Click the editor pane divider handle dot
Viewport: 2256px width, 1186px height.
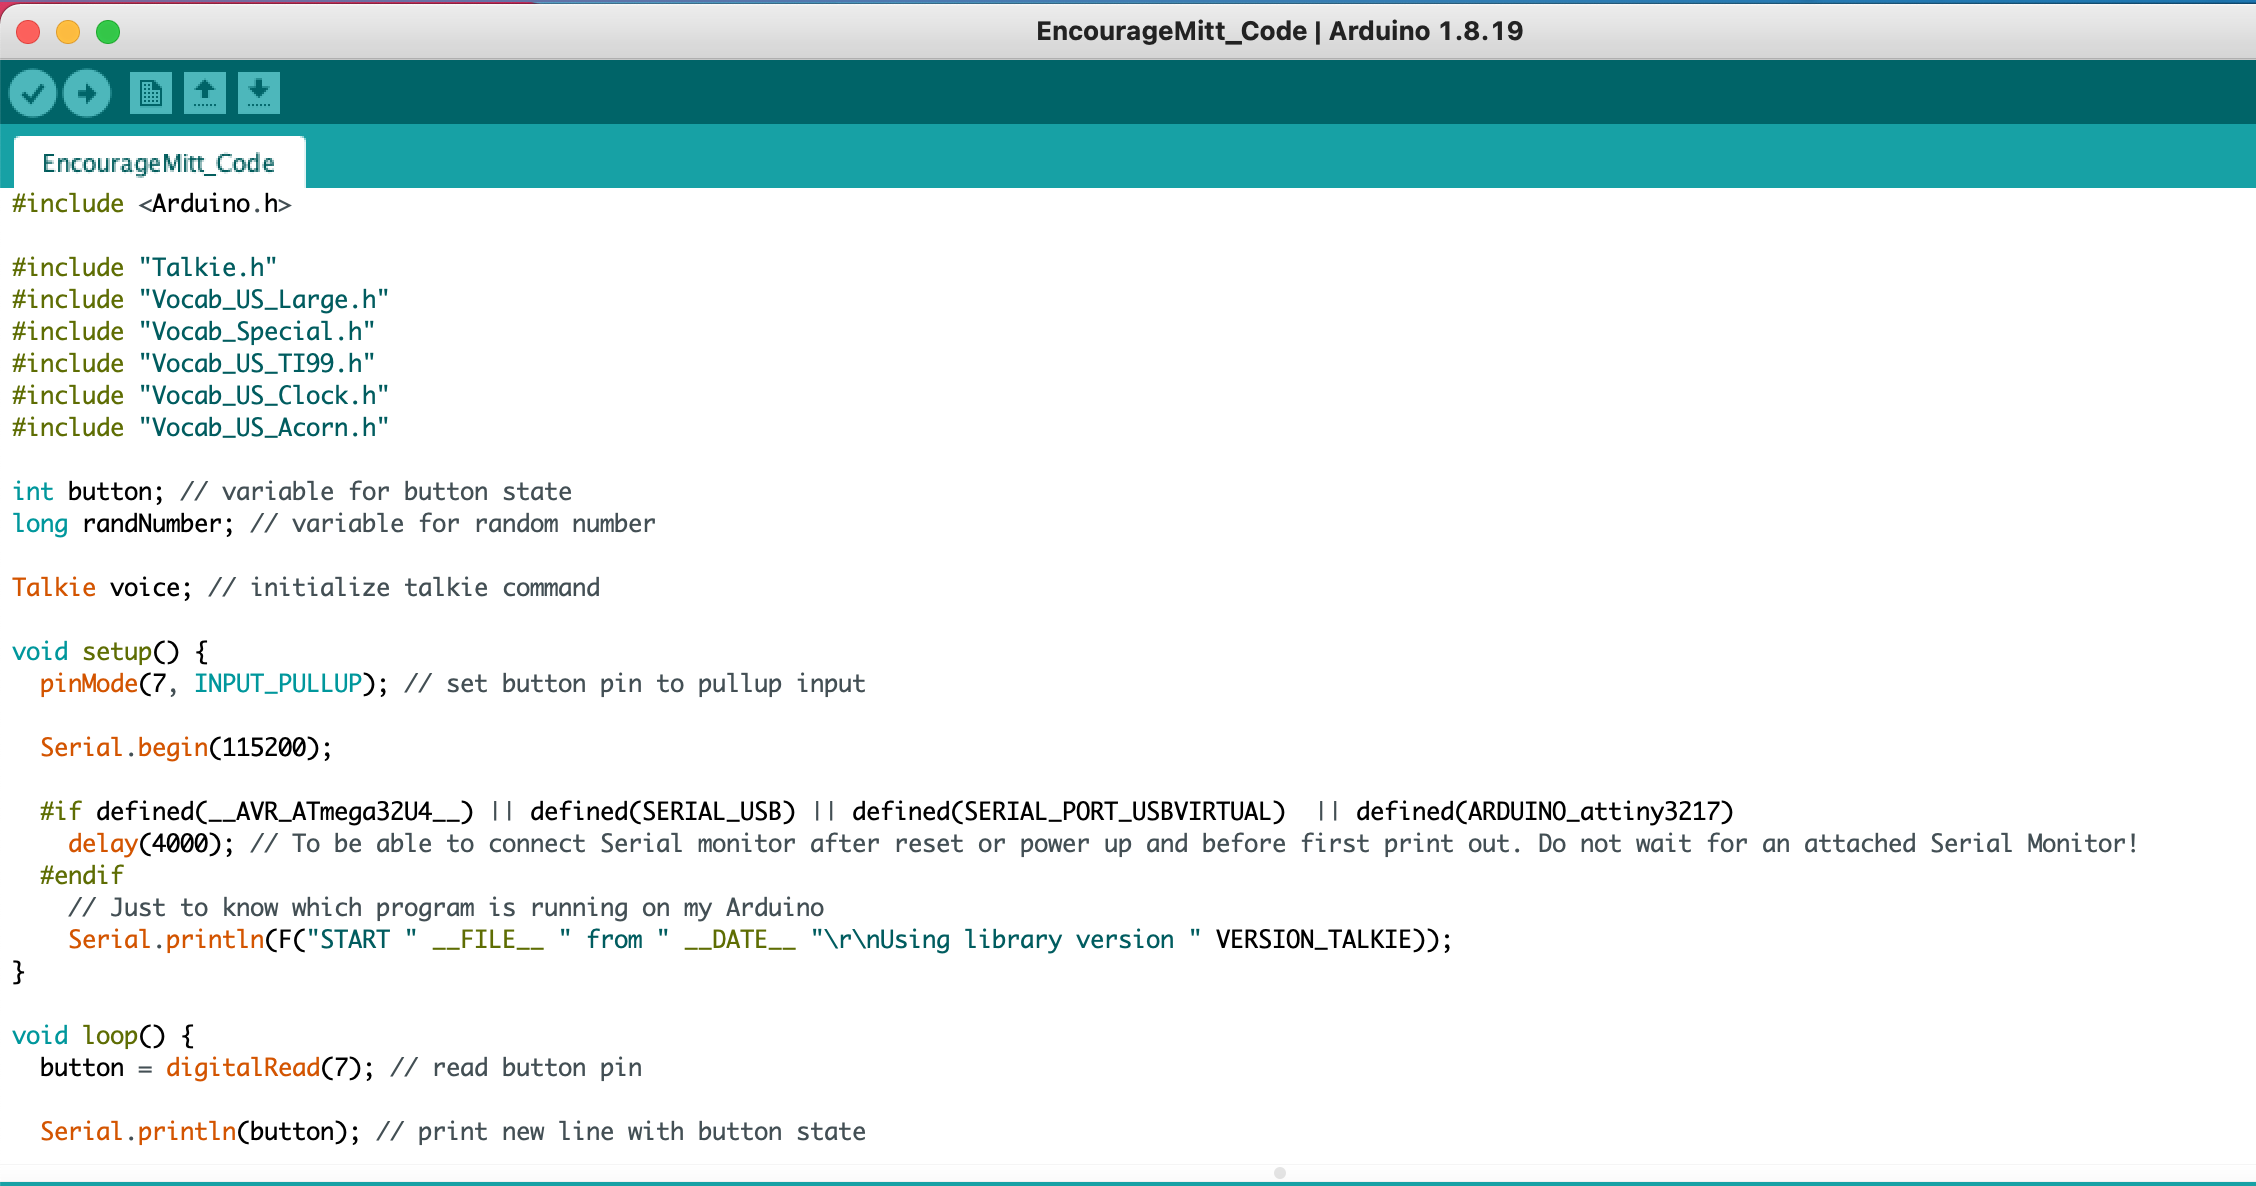[x=1280, y=1173]
